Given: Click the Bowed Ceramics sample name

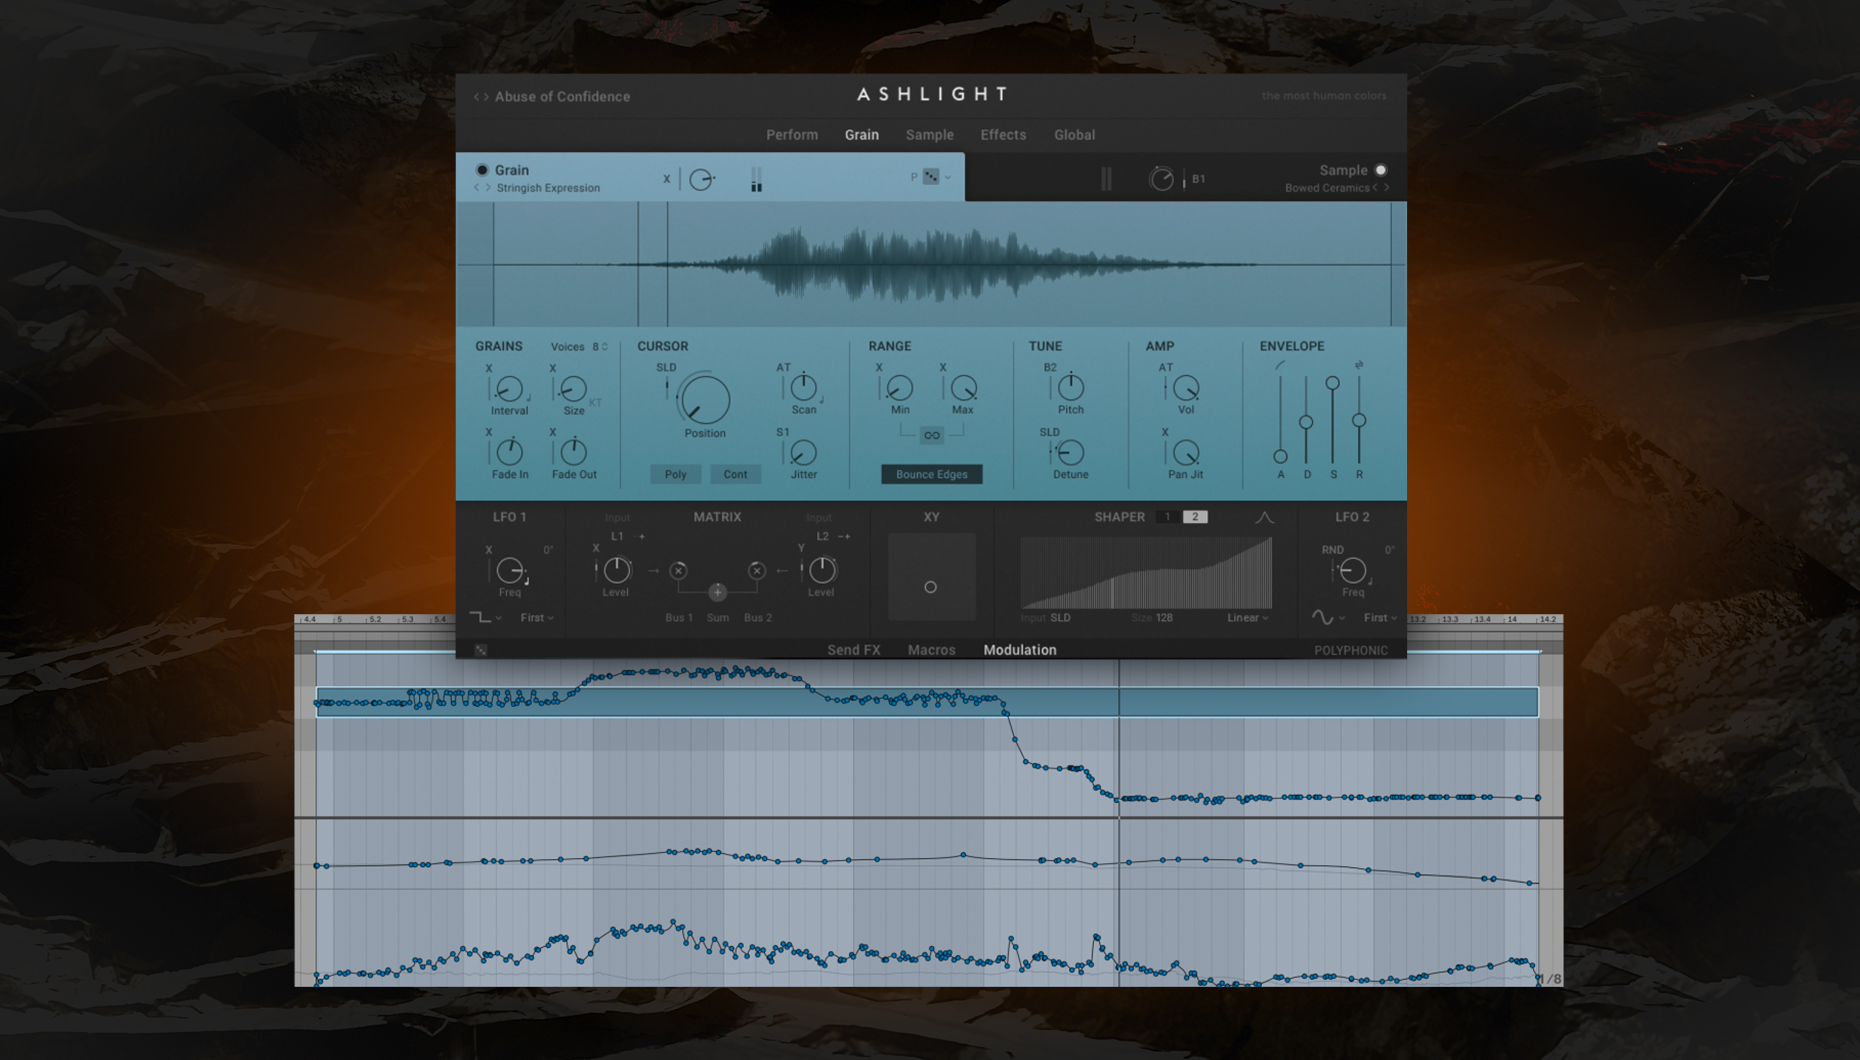Looking at the screenshot, I should pyautogui.click(x=1327, y=188).
